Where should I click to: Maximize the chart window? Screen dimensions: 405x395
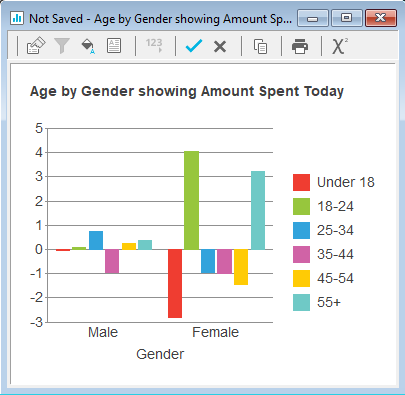pyautogui.click(x=347, y=18)
